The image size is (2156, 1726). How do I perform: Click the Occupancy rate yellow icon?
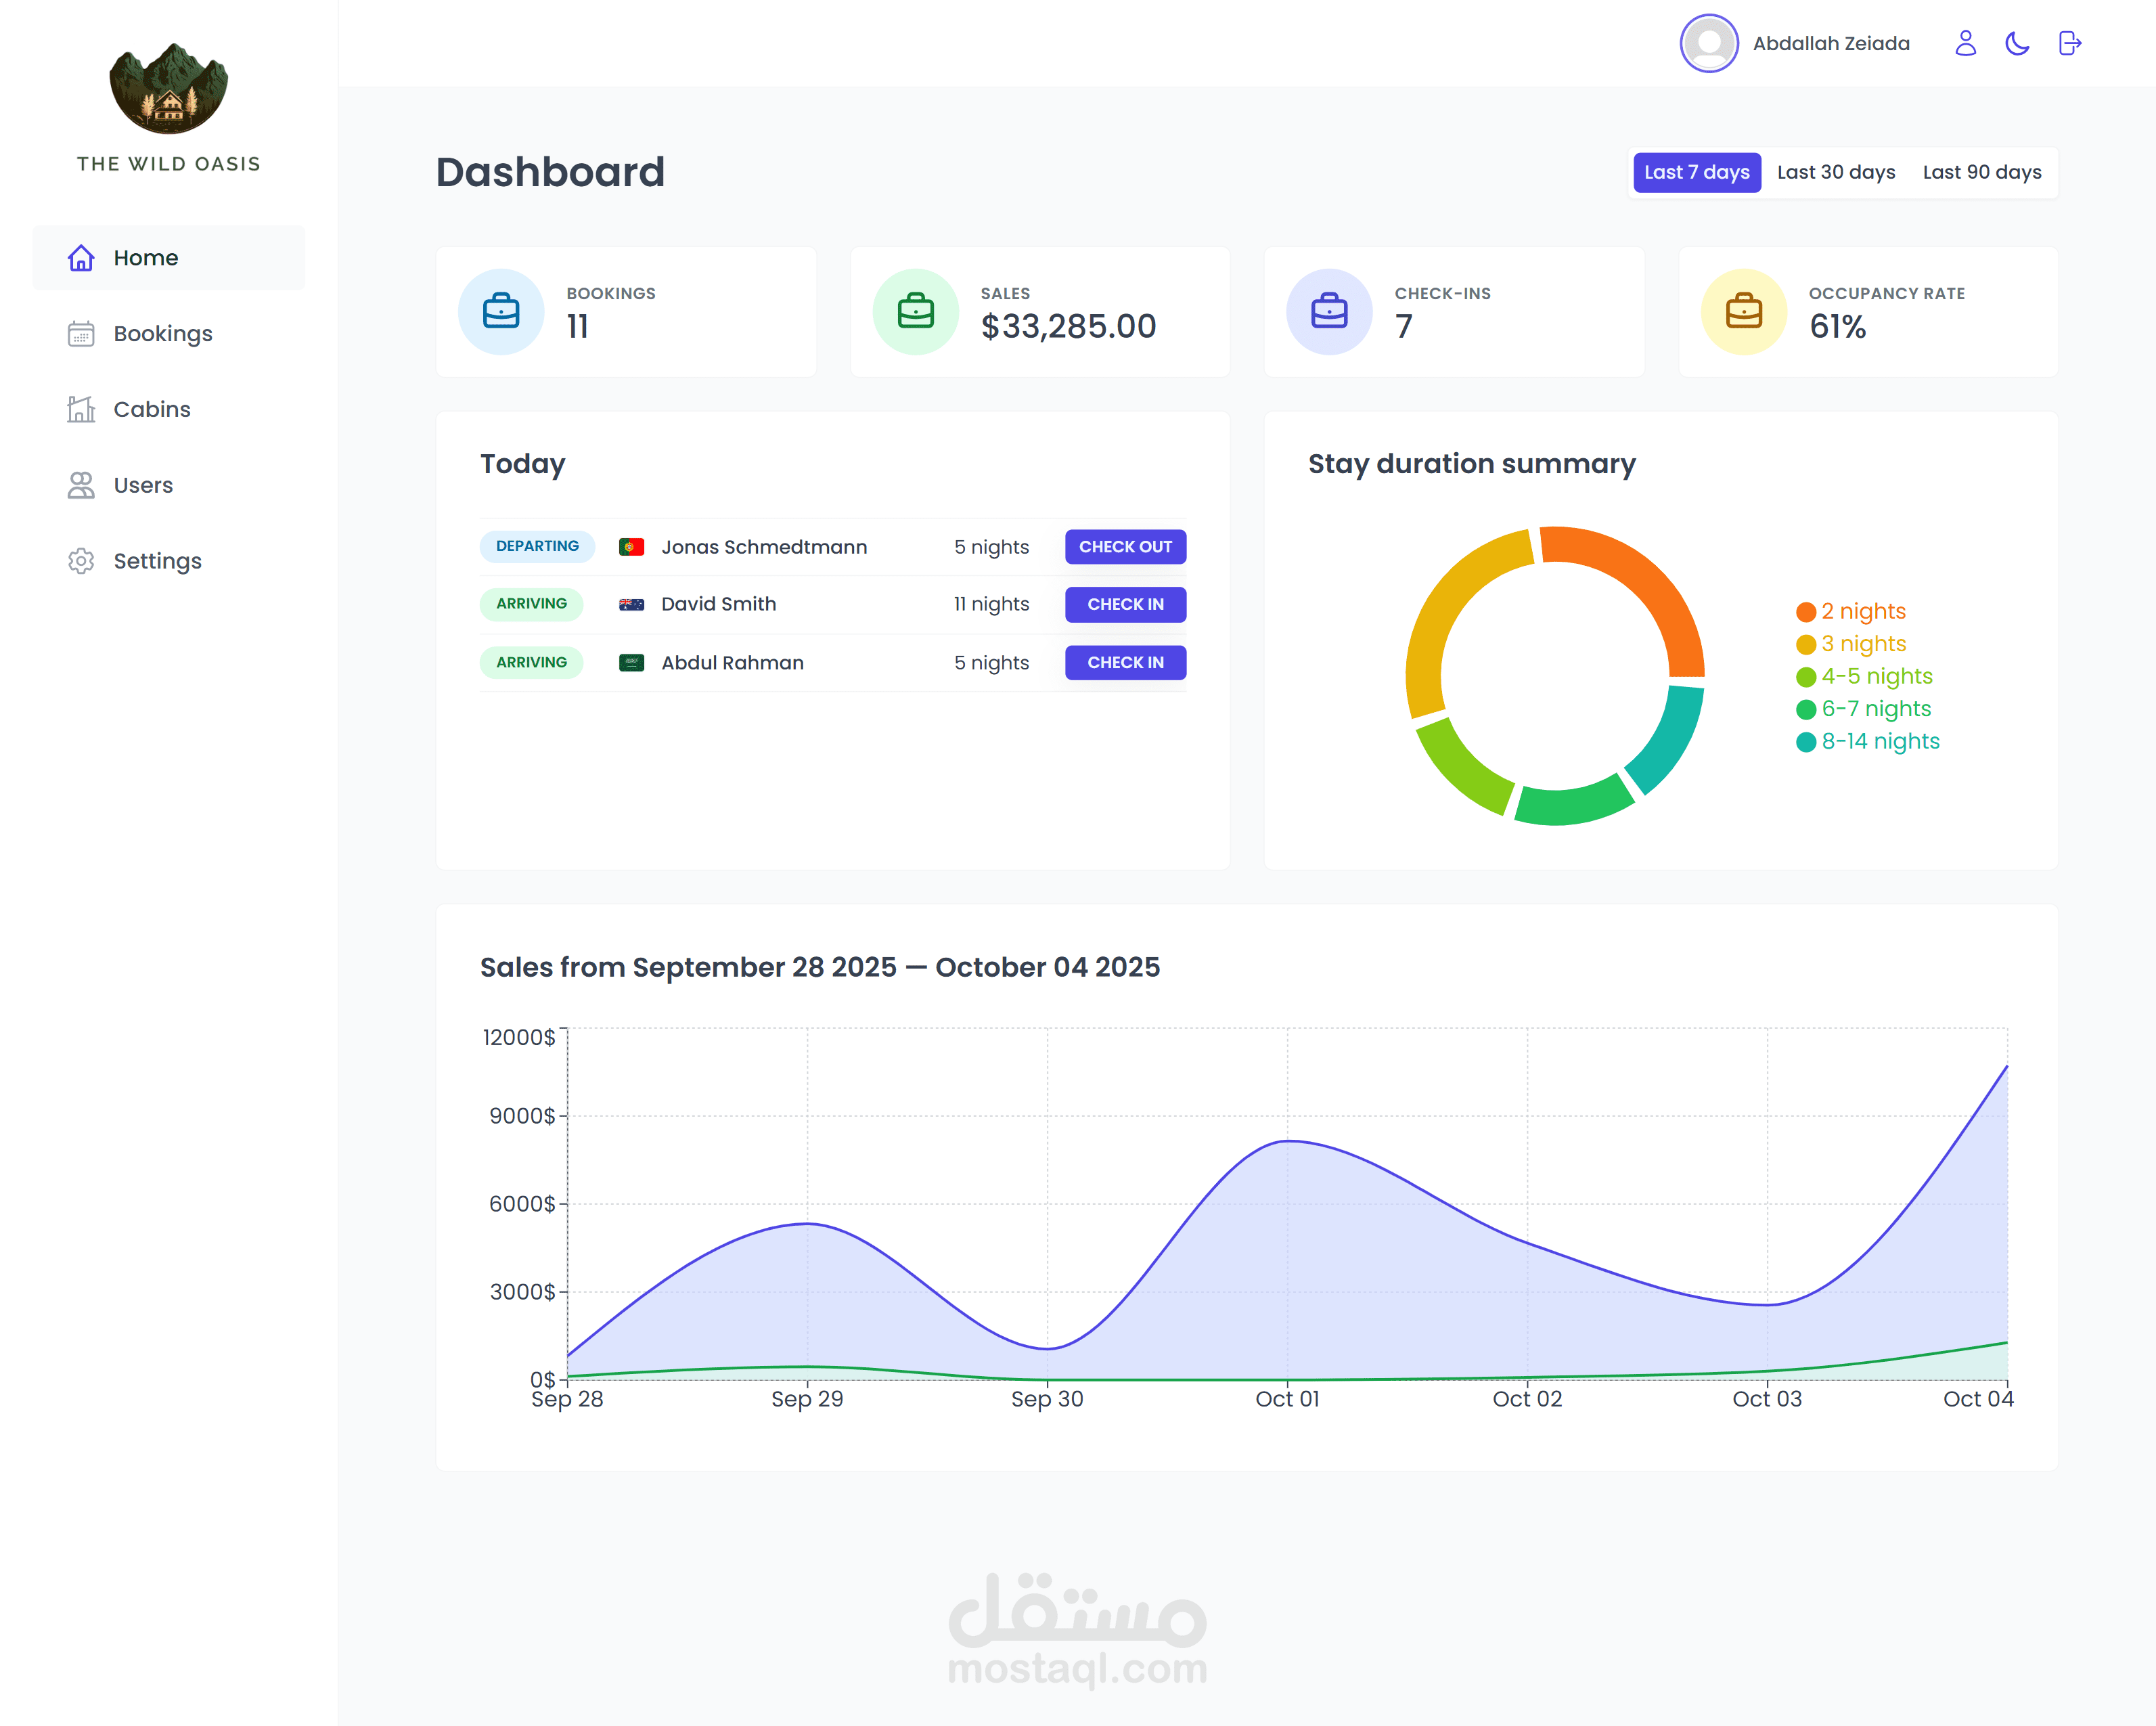click(x=1743, y=311)
